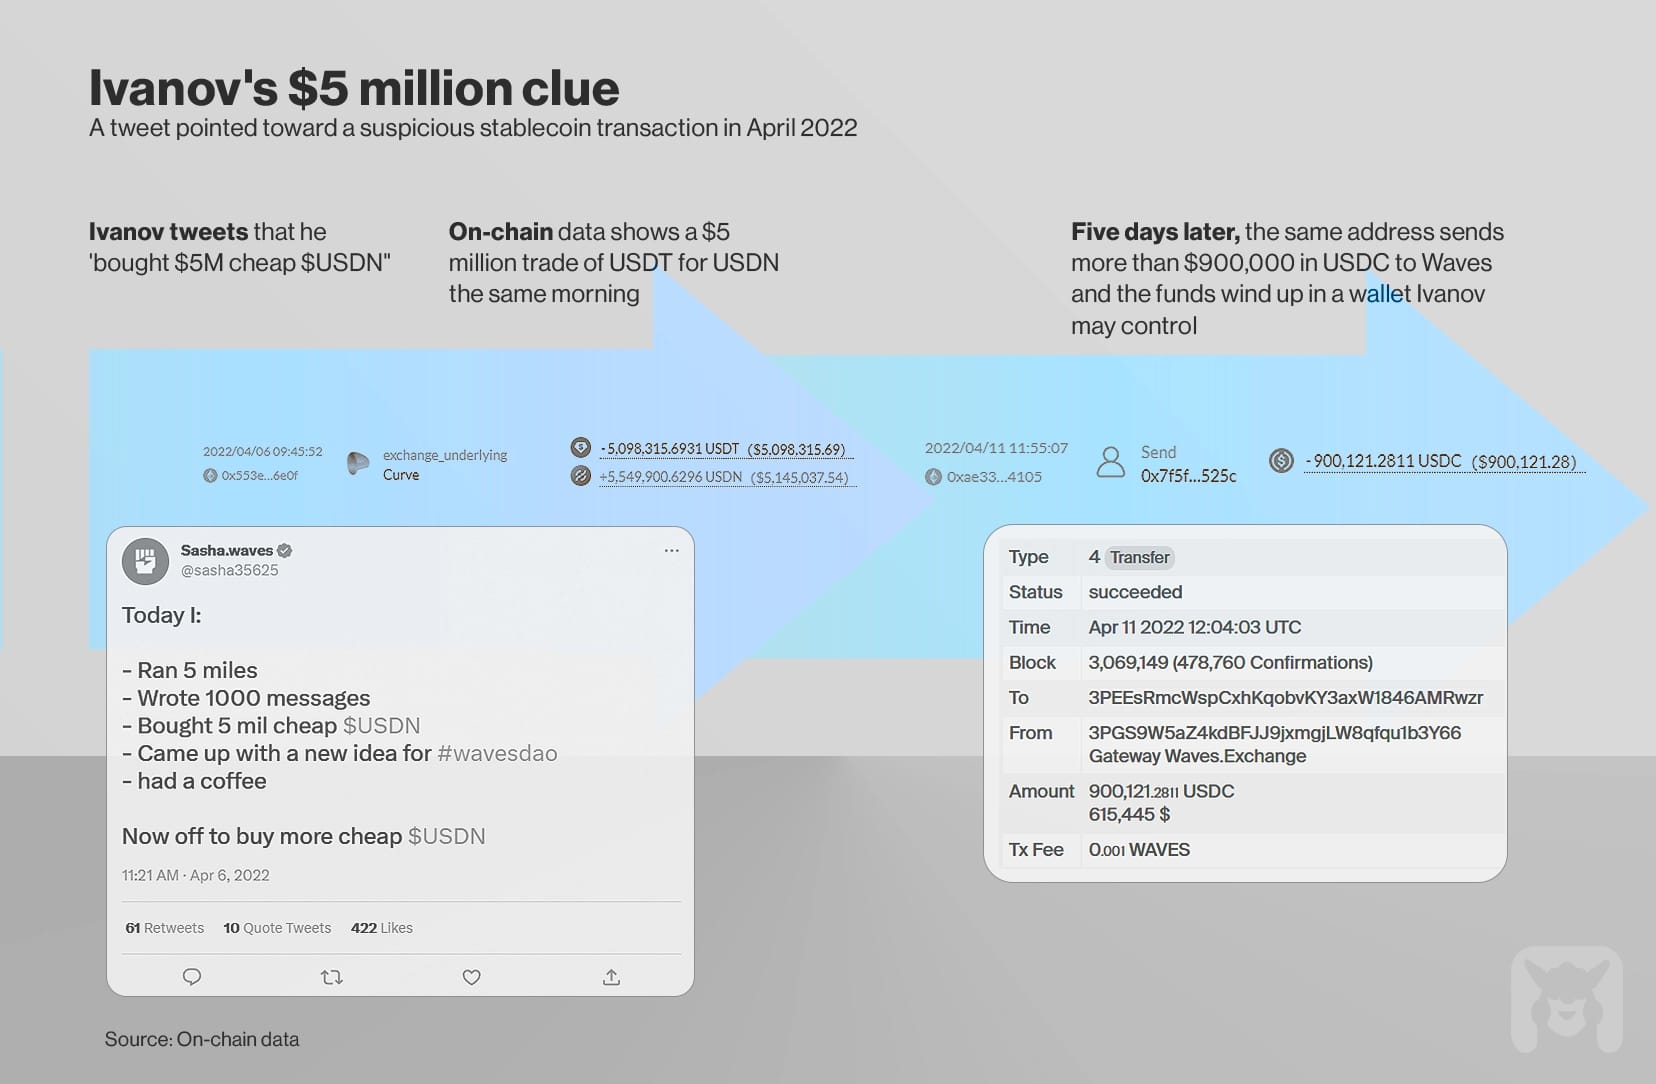Open the #wavesdao hashtag link

click(x=497, y=754)
